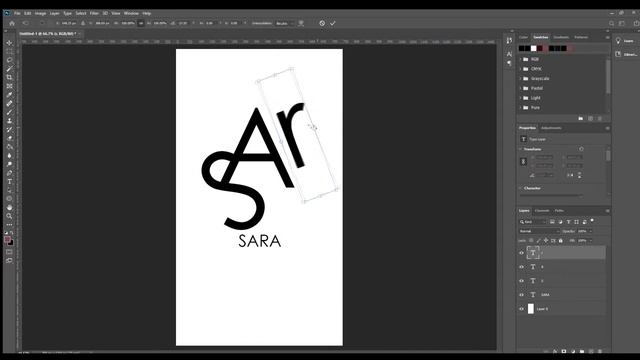Commit the transform with the checkmark

[x=333, y=23]
